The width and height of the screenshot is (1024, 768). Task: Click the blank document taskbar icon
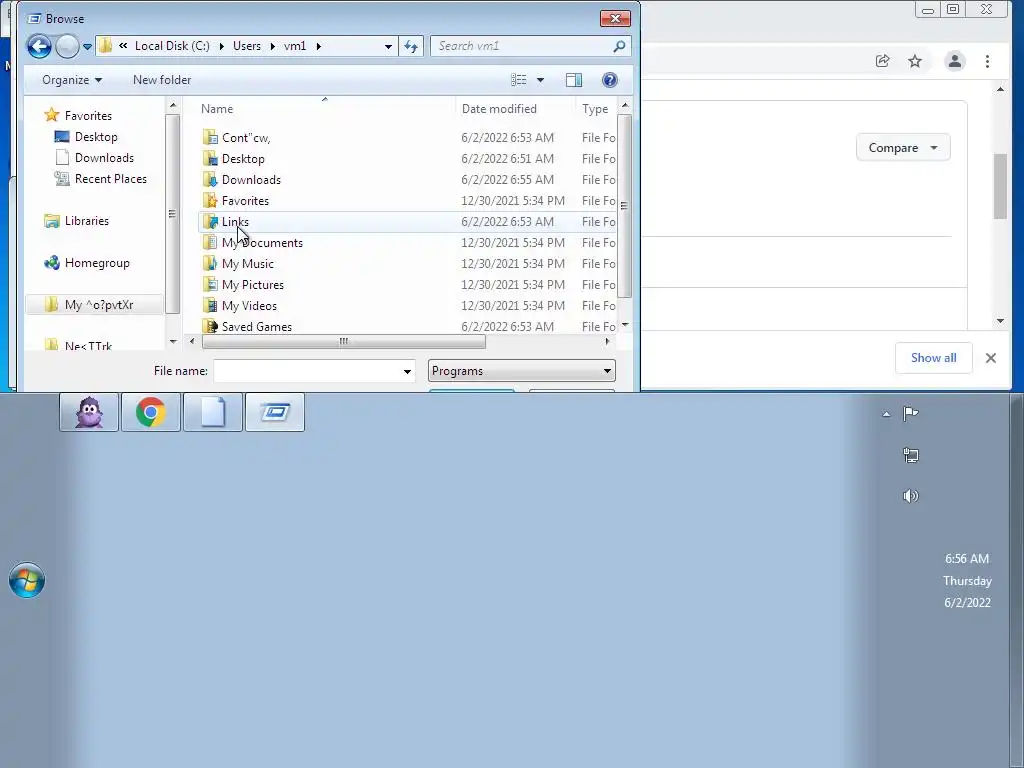[213, 412]
